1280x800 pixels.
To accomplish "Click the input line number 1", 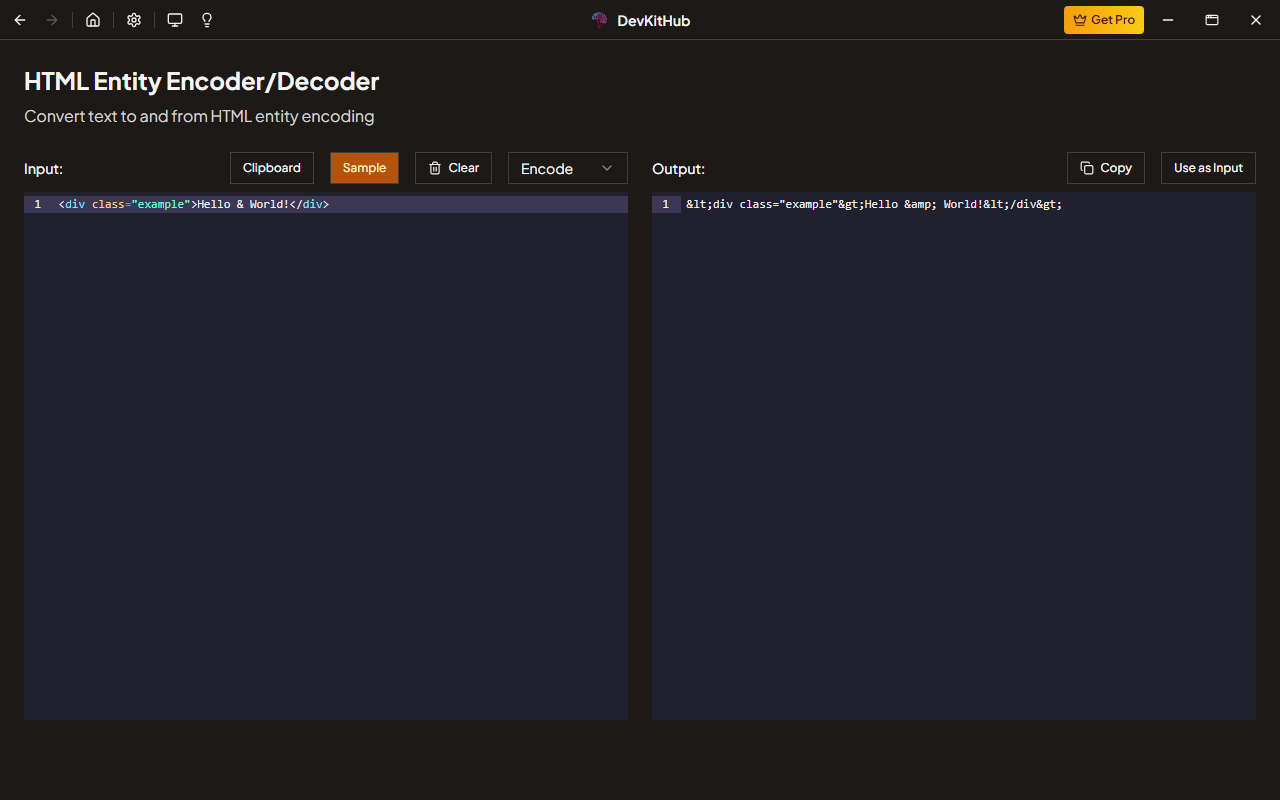I will pyautogui.click(x=38, y=204).
